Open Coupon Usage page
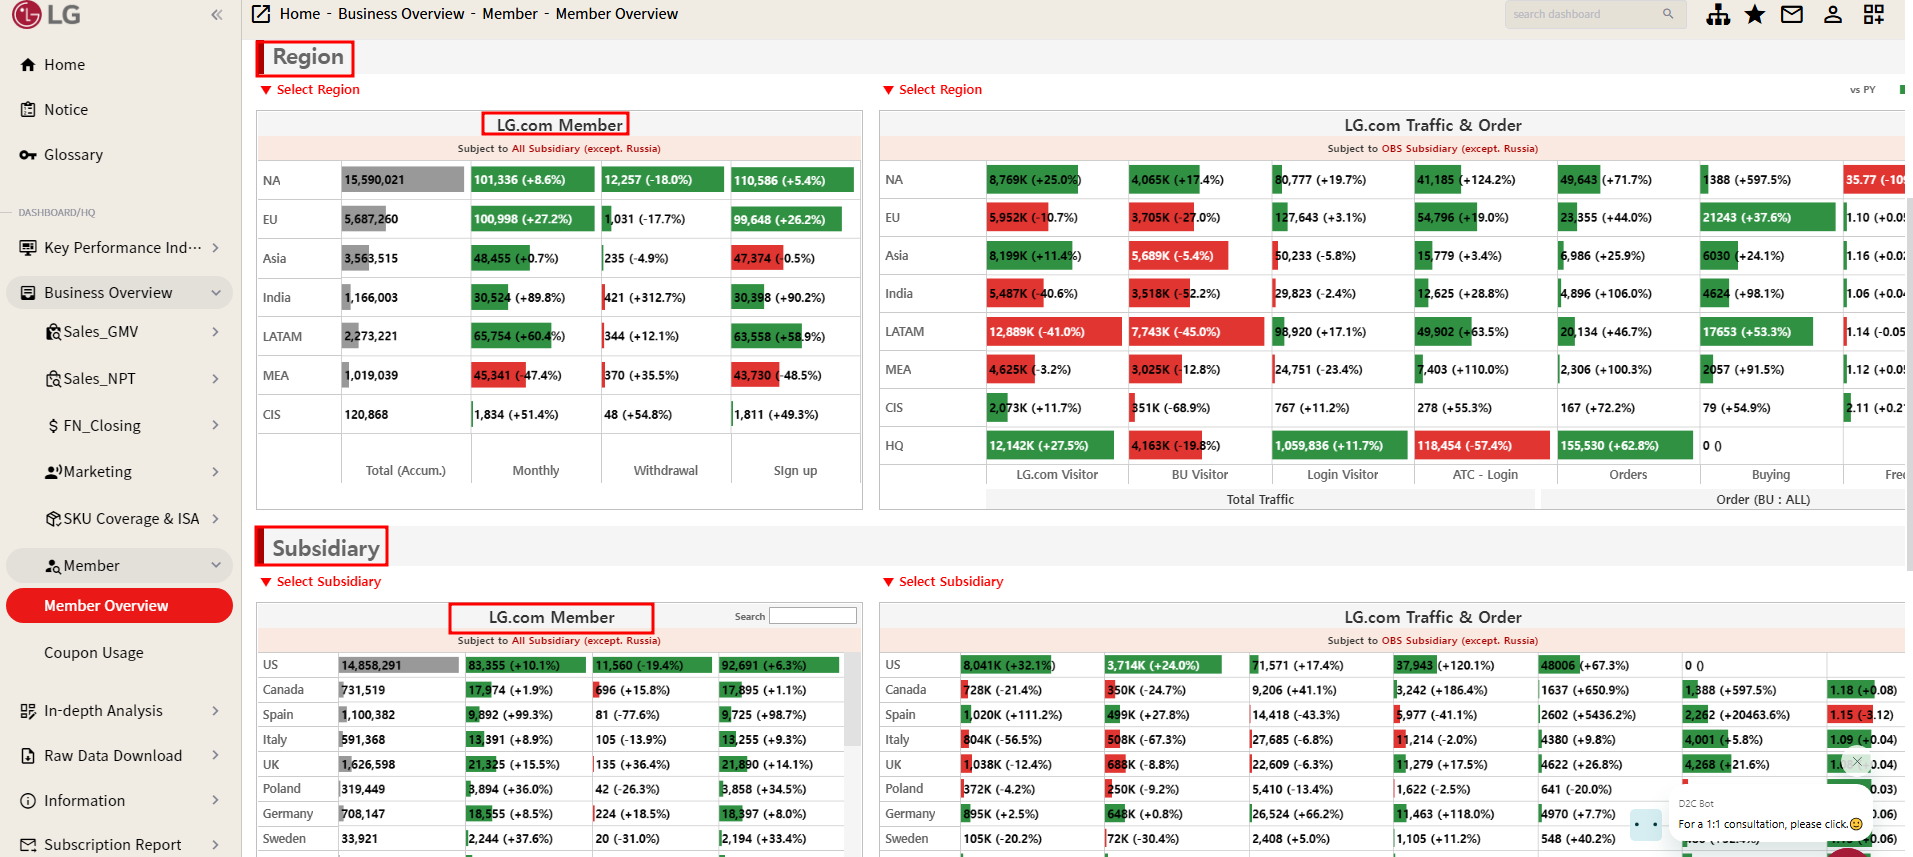This screenshot has height=857, width=1913. point(94,653)
